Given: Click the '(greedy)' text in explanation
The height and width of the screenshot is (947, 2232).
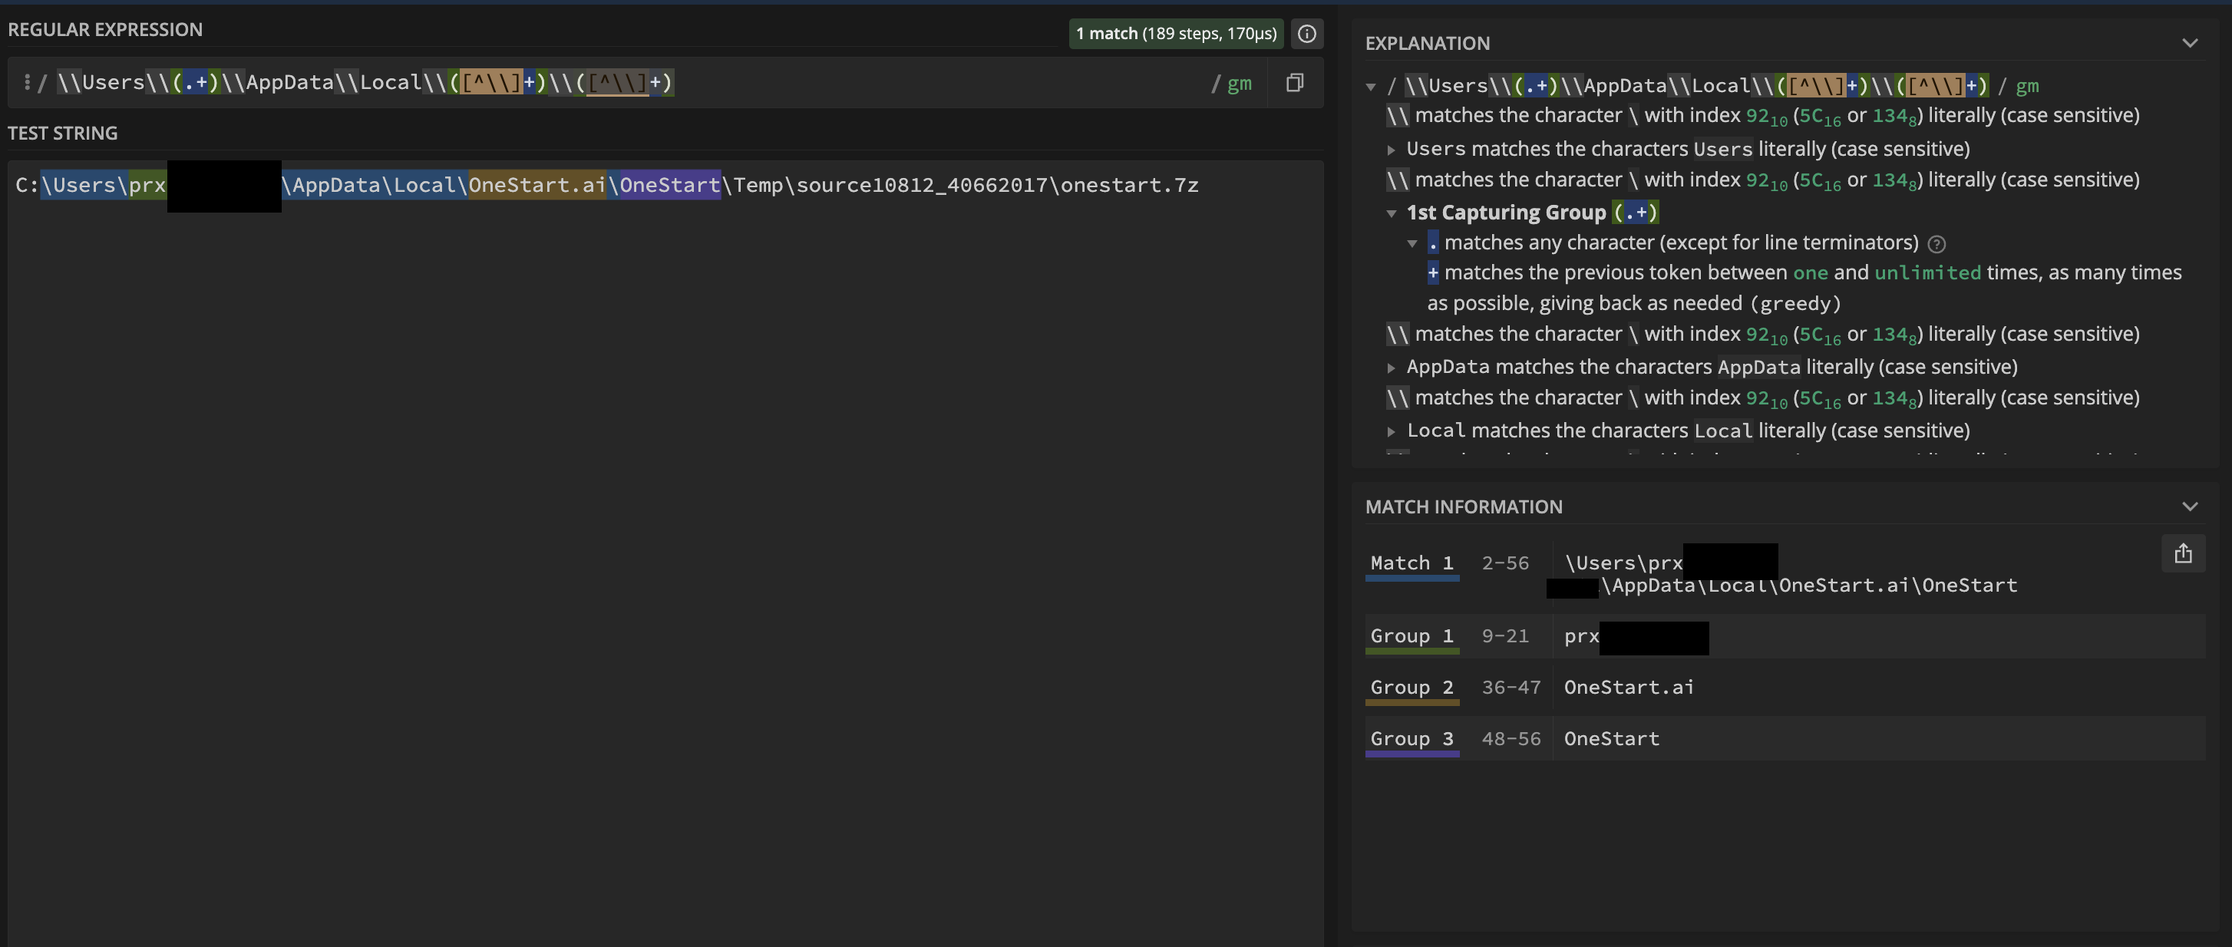Looking at the screenshot, I should (1795, 303).
